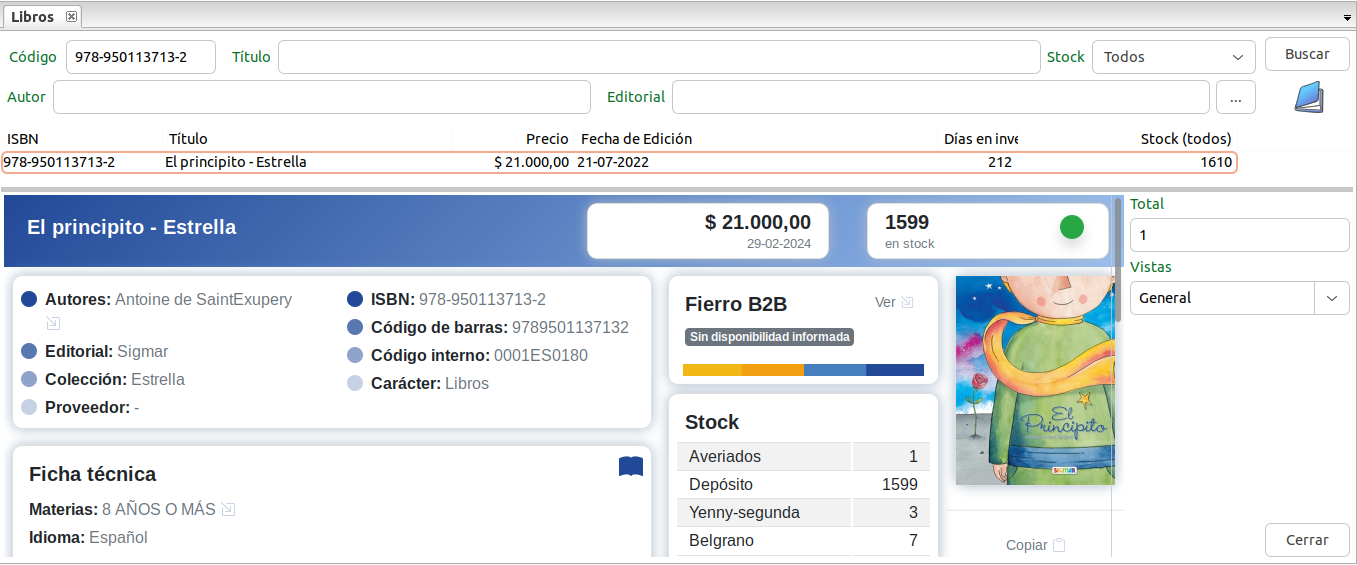This screenshot has width=1357, height=565.
Task: Click into the Título search field
Action: point(659,57)
